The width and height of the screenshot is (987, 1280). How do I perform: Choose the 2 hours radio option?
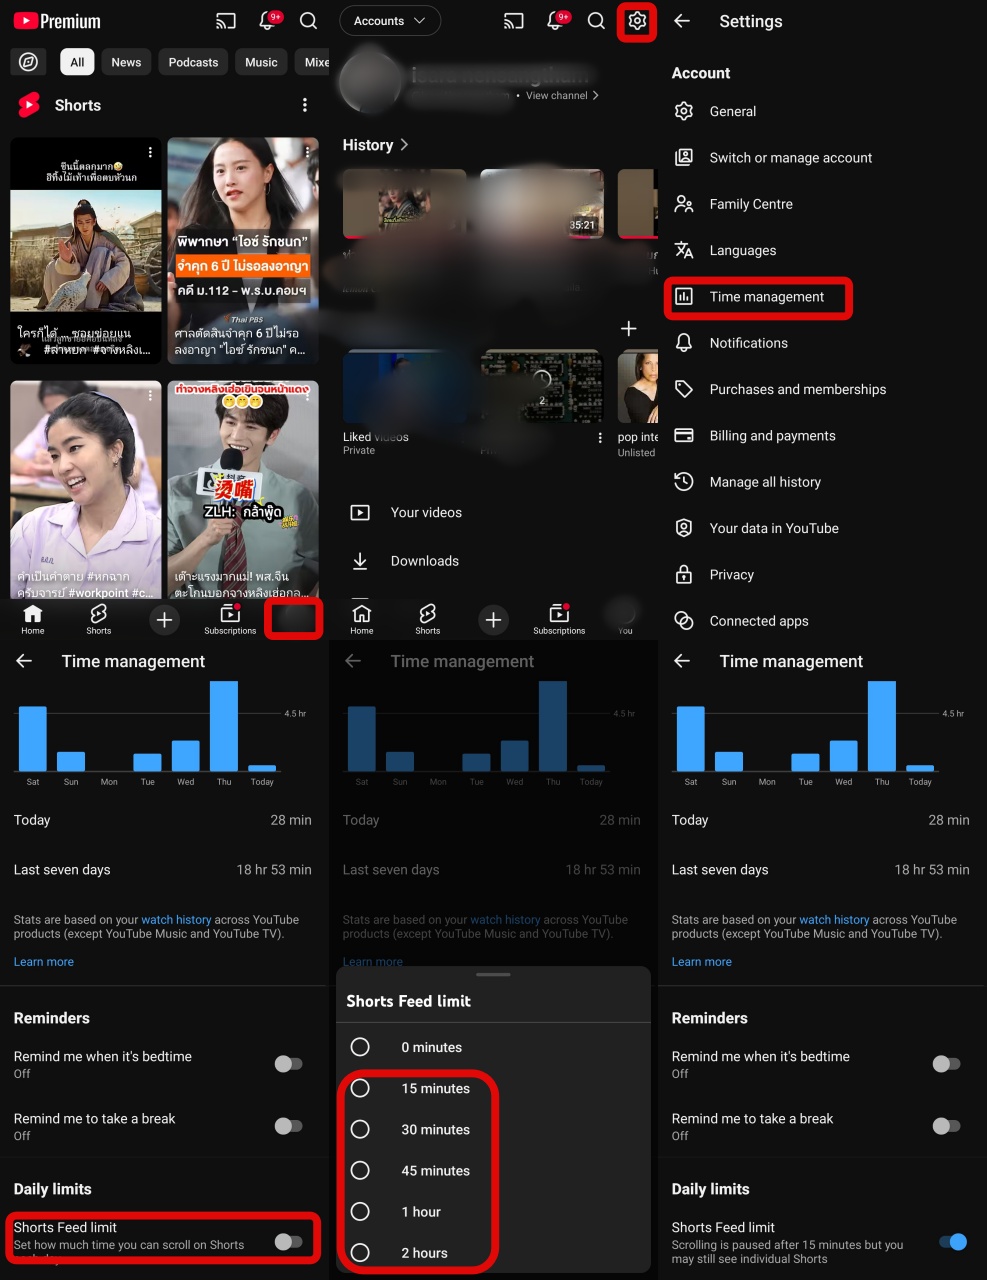pyautogui.click(x=360, y=1253)
